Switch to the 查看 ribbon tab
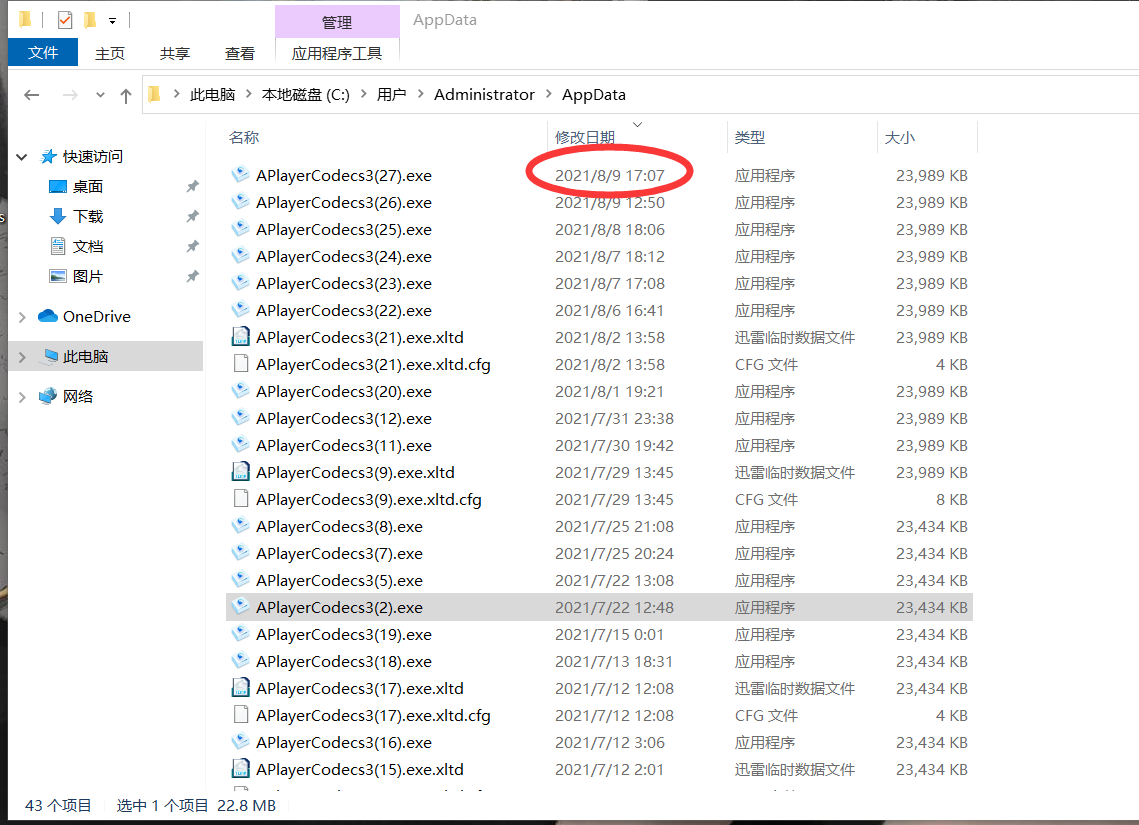1139x825 pixels. click(240, 53)
